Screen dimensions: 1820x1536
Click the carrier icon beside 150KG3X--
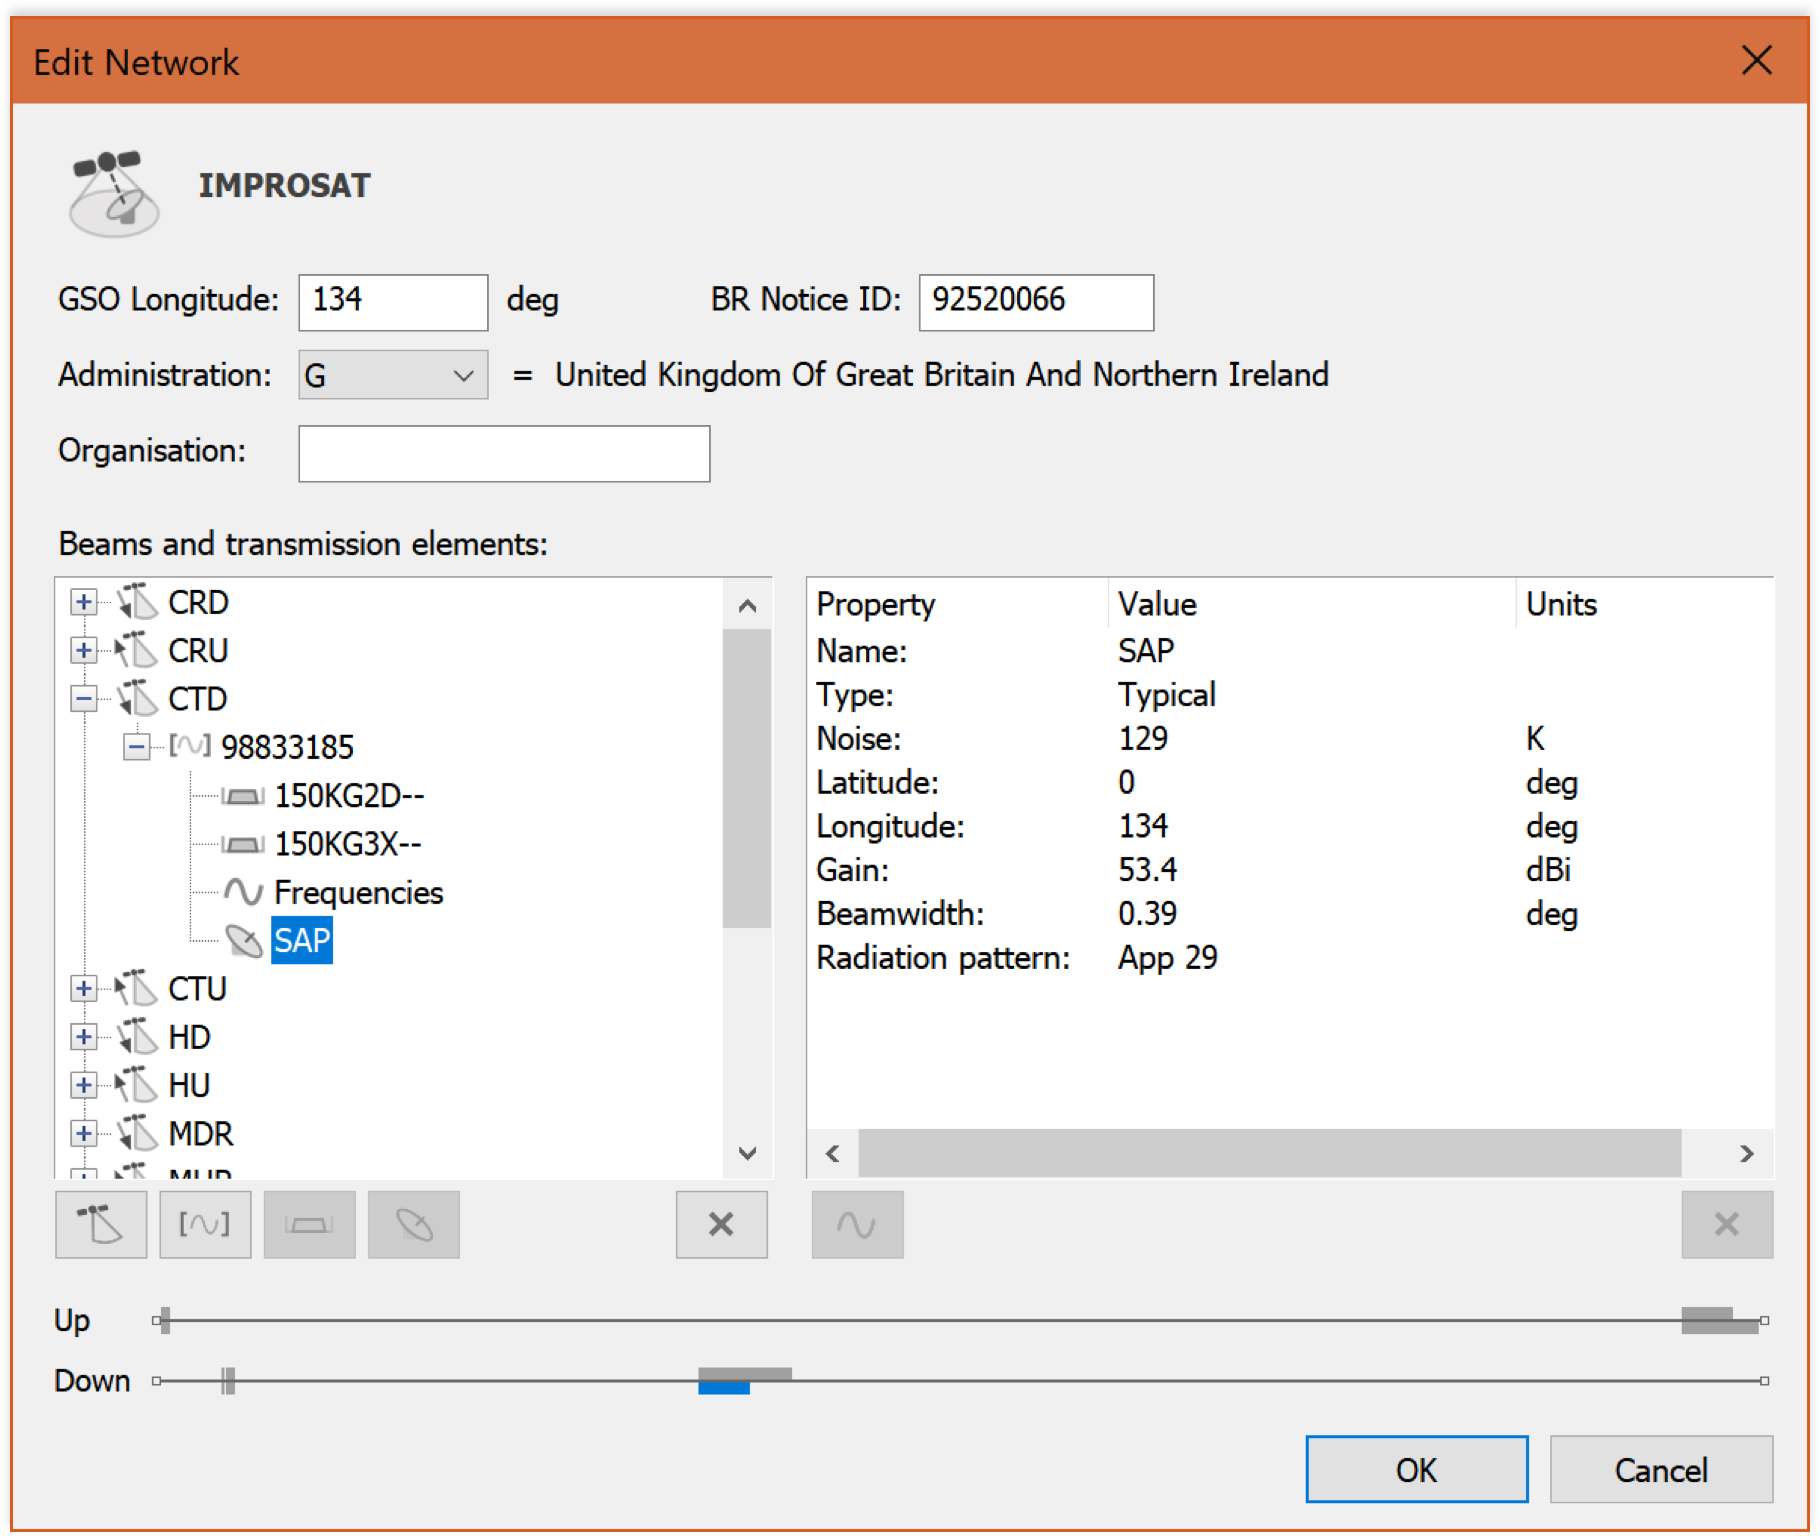[x=243, y=844]
